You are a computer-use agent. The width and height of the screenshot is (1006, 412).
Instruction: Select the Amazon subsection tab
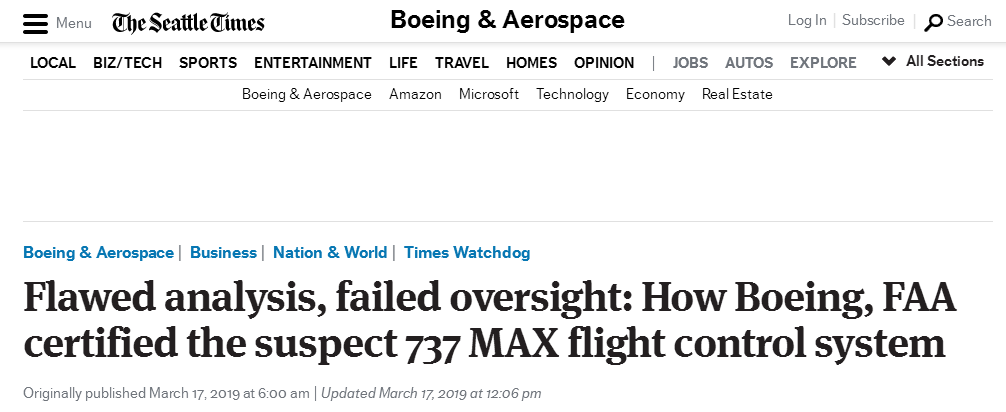click(x=415, y=94)
